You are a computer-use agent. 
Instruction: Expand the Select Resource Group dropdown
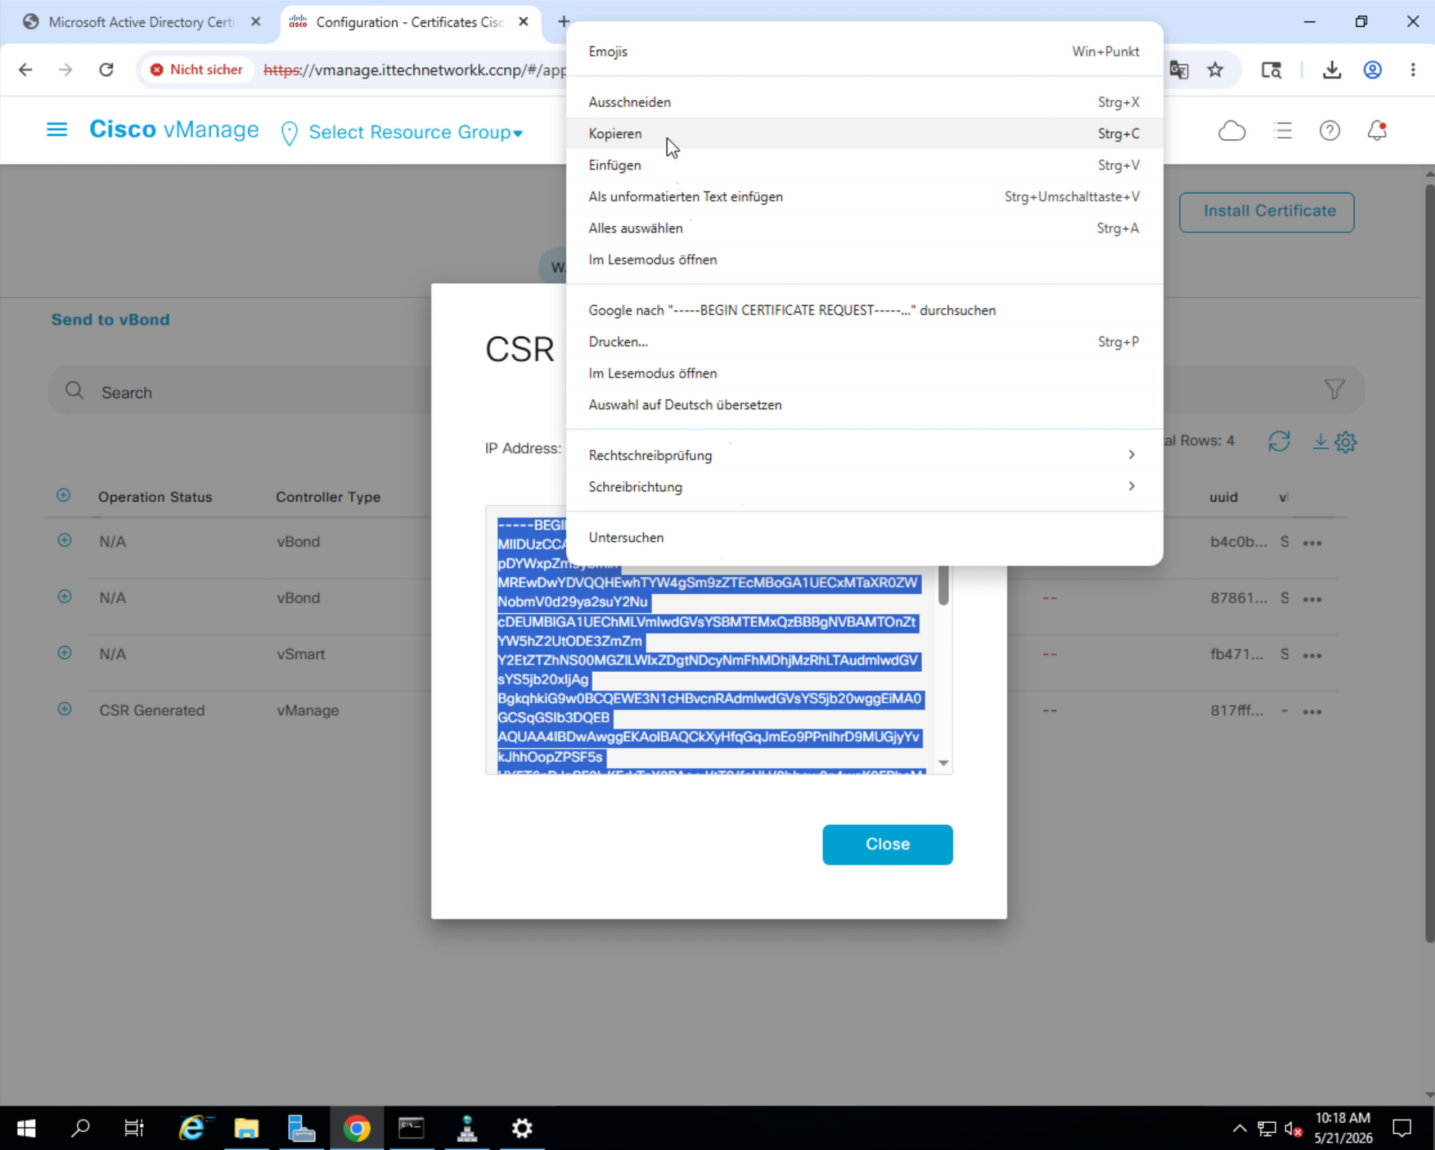(415, 132)
